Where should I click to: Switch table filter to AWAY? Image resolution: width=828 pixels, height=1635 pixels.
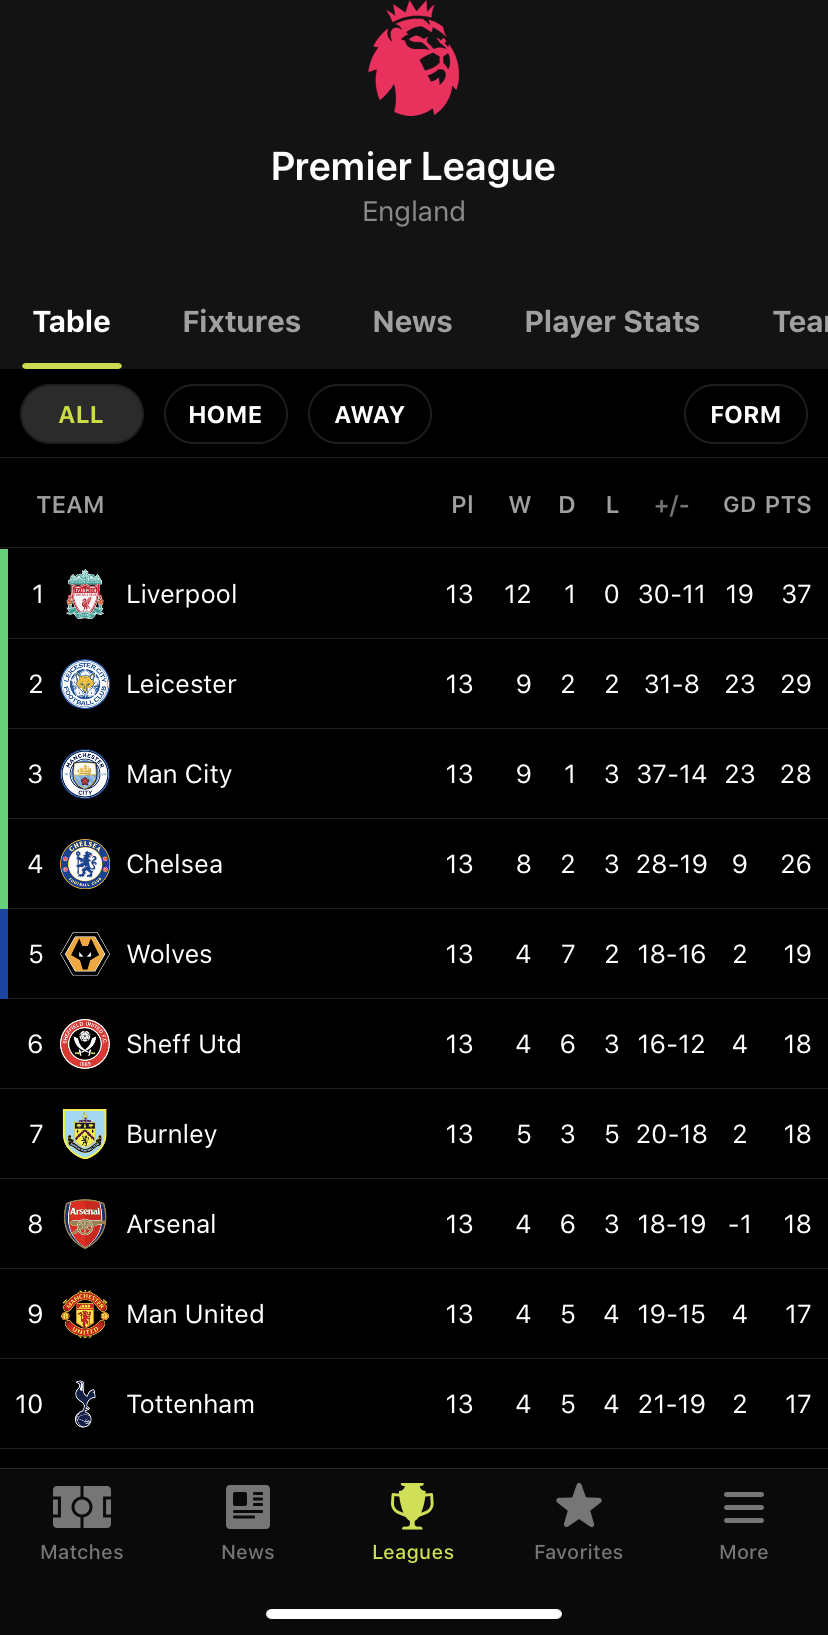point(369,414)
